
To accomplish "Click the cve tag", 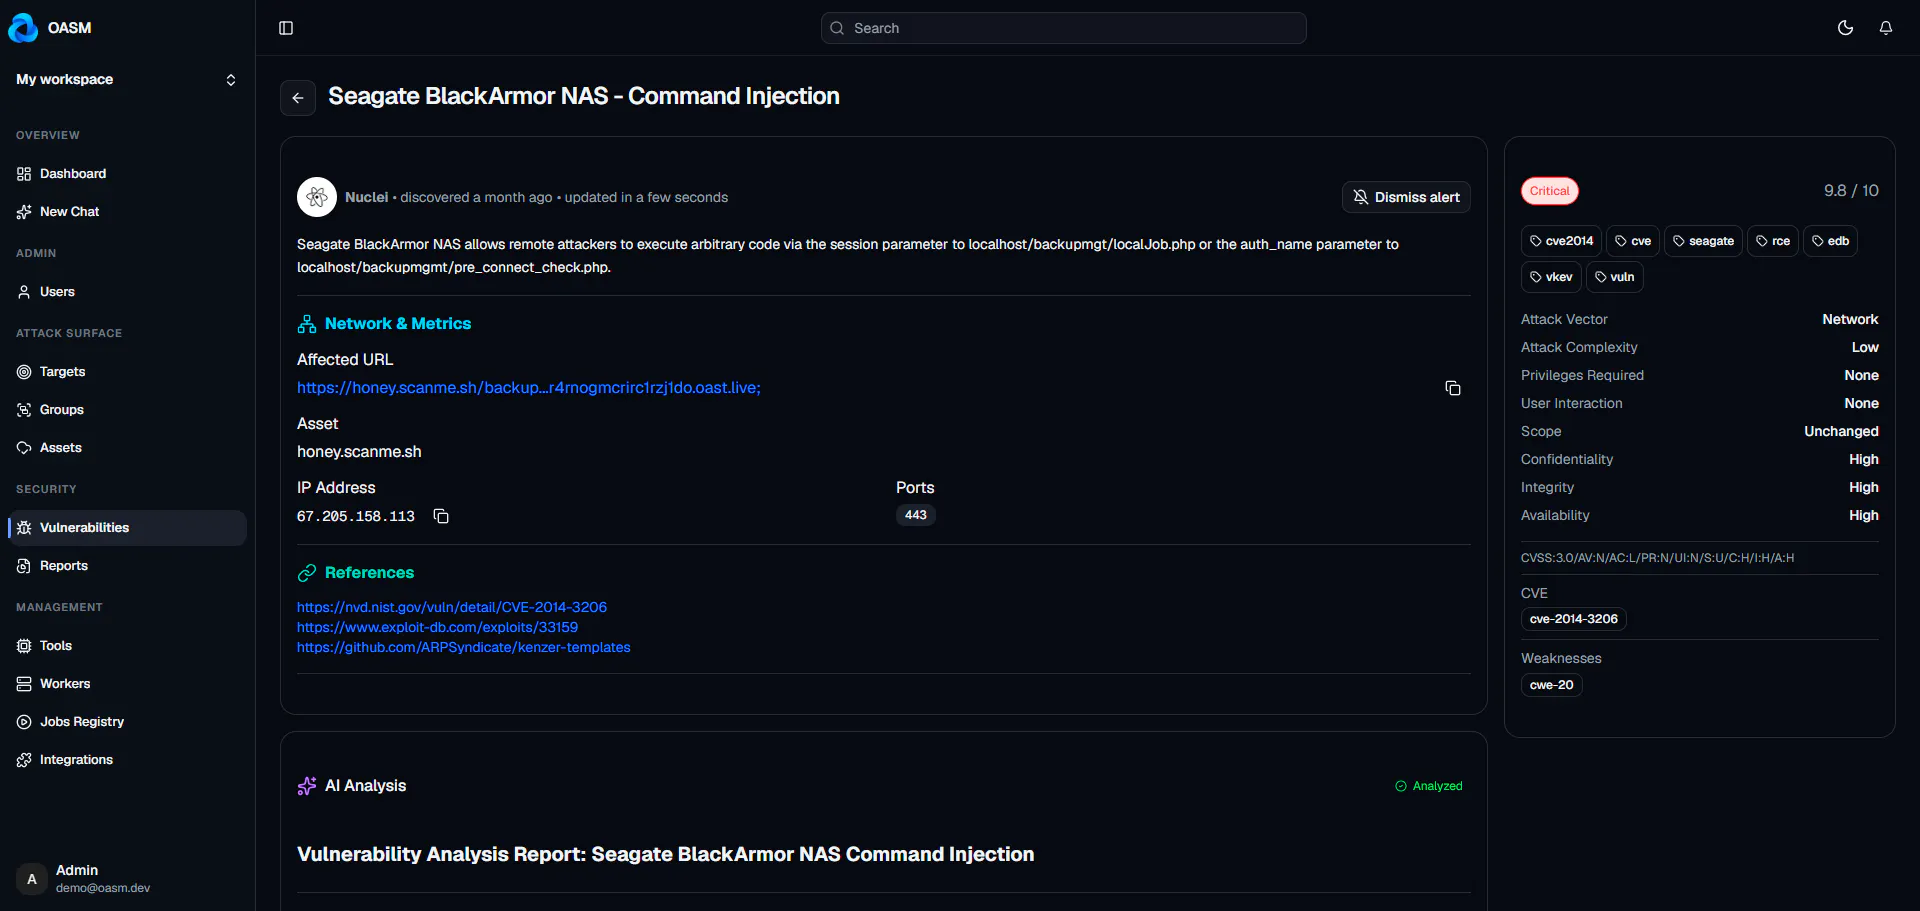I will click(1633, 241).
